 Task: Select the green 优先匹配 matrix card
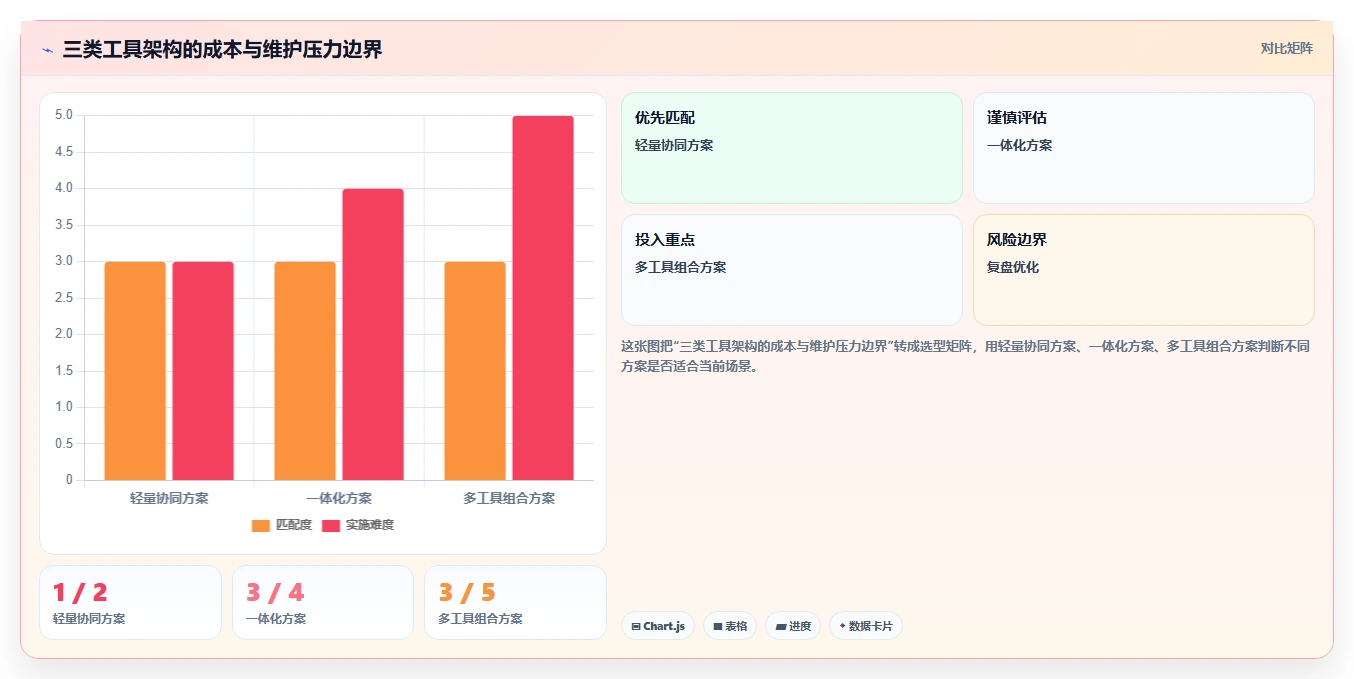click(x=792, y=148)
